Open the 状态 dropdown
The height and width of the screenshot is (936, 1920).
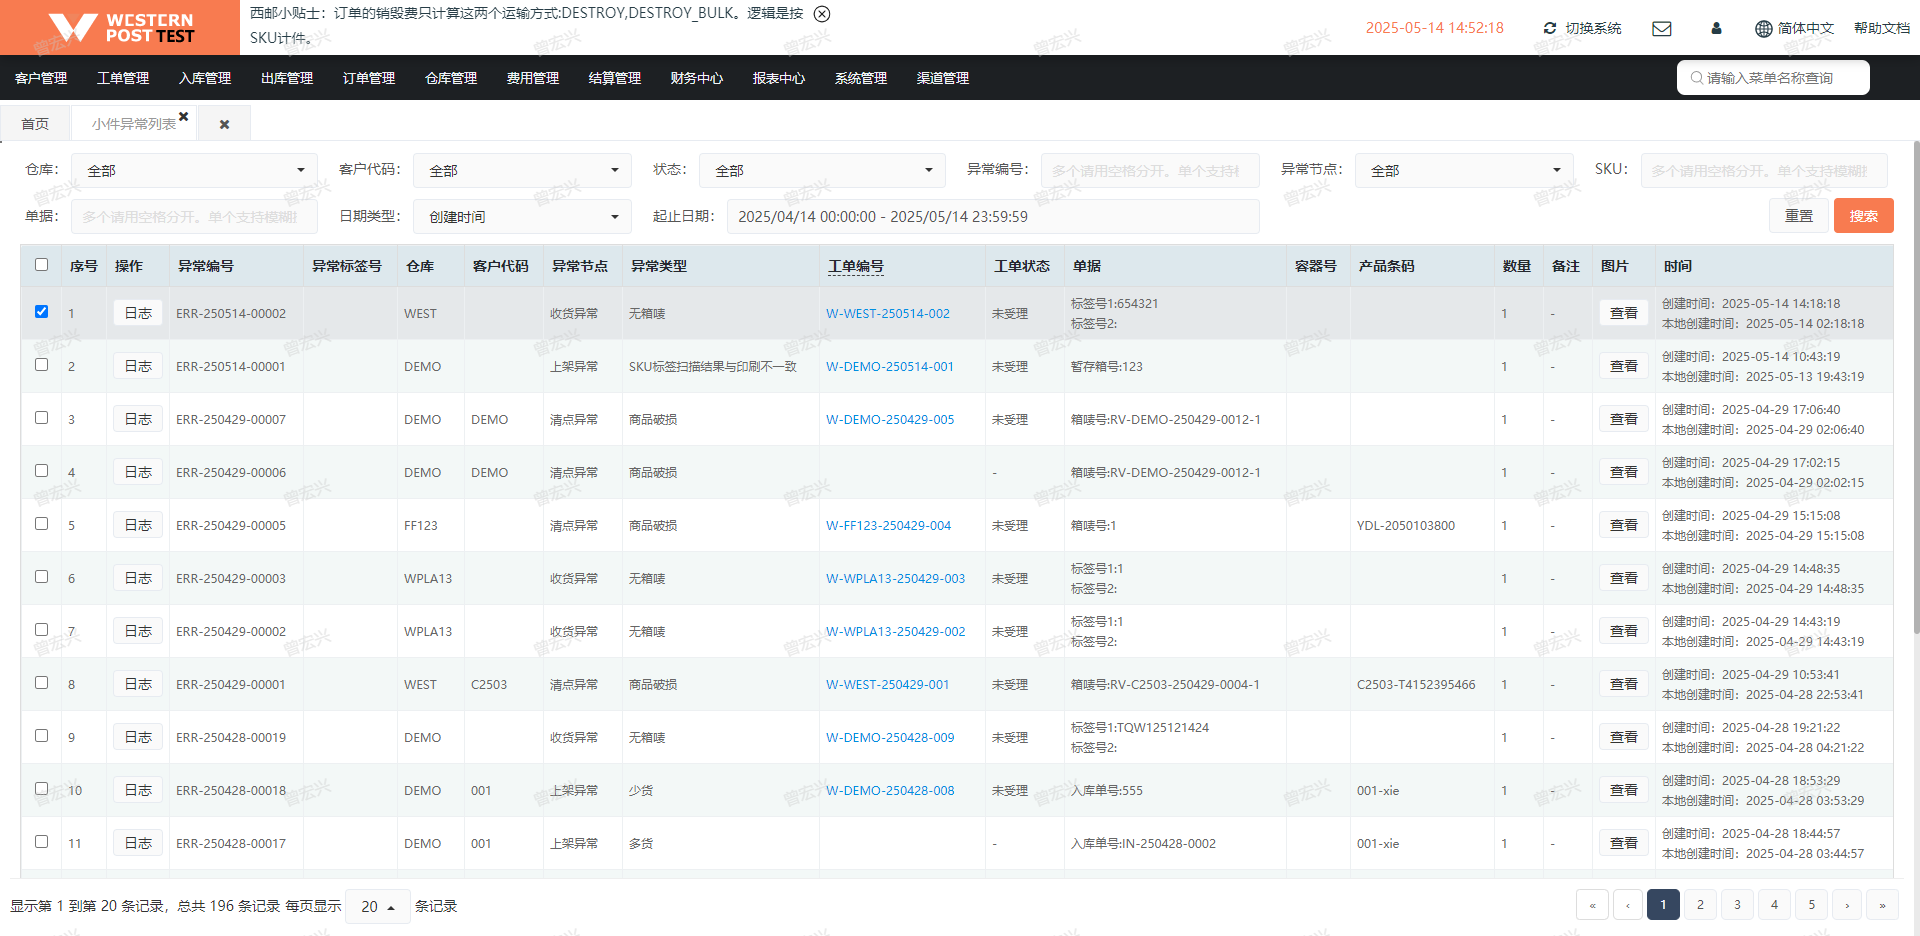tap(822, 171)
